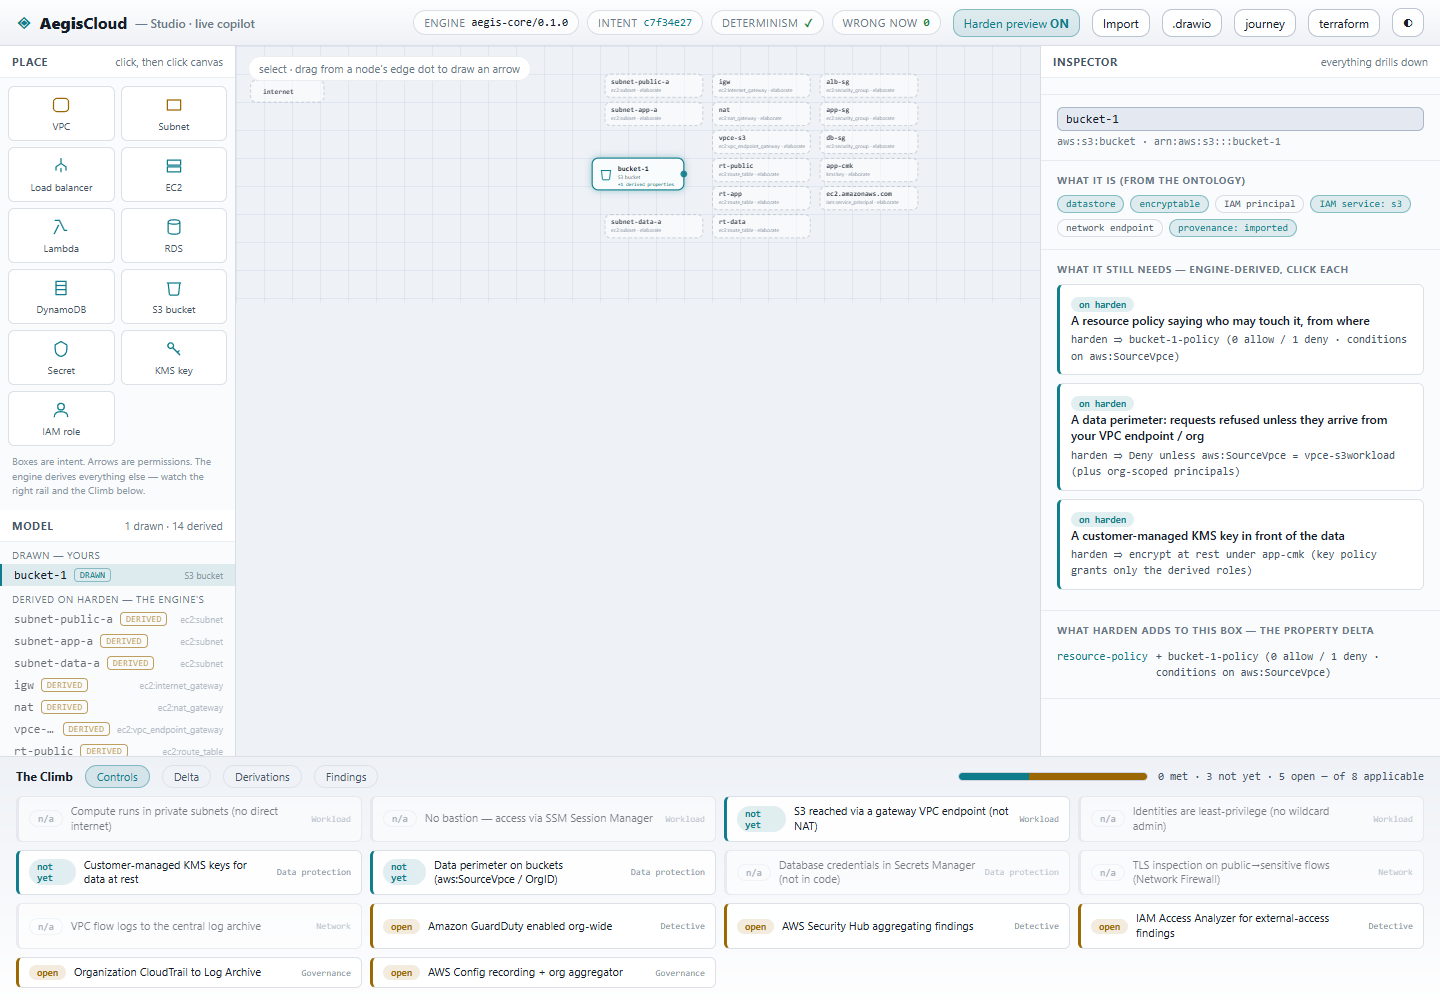Click the vpce-s3 derived node on canvas
Screen dimensions: 1440x1000
click(x=761, y=142)
